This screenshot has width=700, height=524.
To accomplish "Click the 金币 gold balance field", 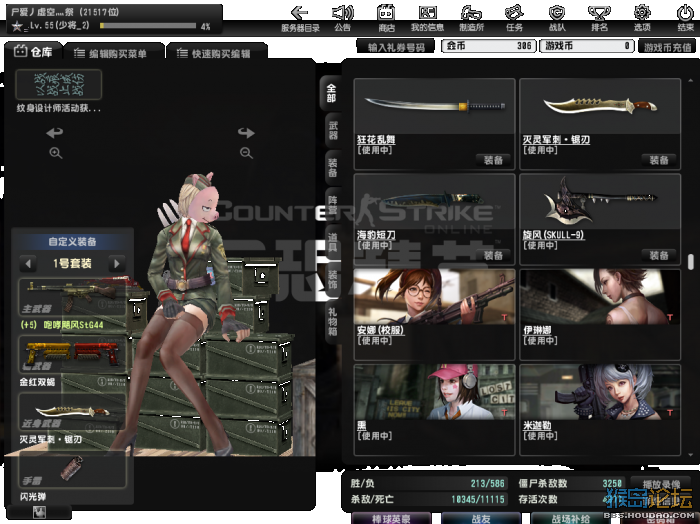I will click(x=488, y=46).
